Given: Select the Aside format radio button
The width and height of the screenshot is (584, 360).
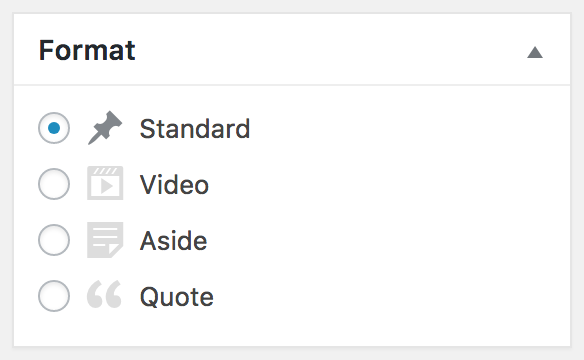Looking at the screenshot, I should click(54, 240).
